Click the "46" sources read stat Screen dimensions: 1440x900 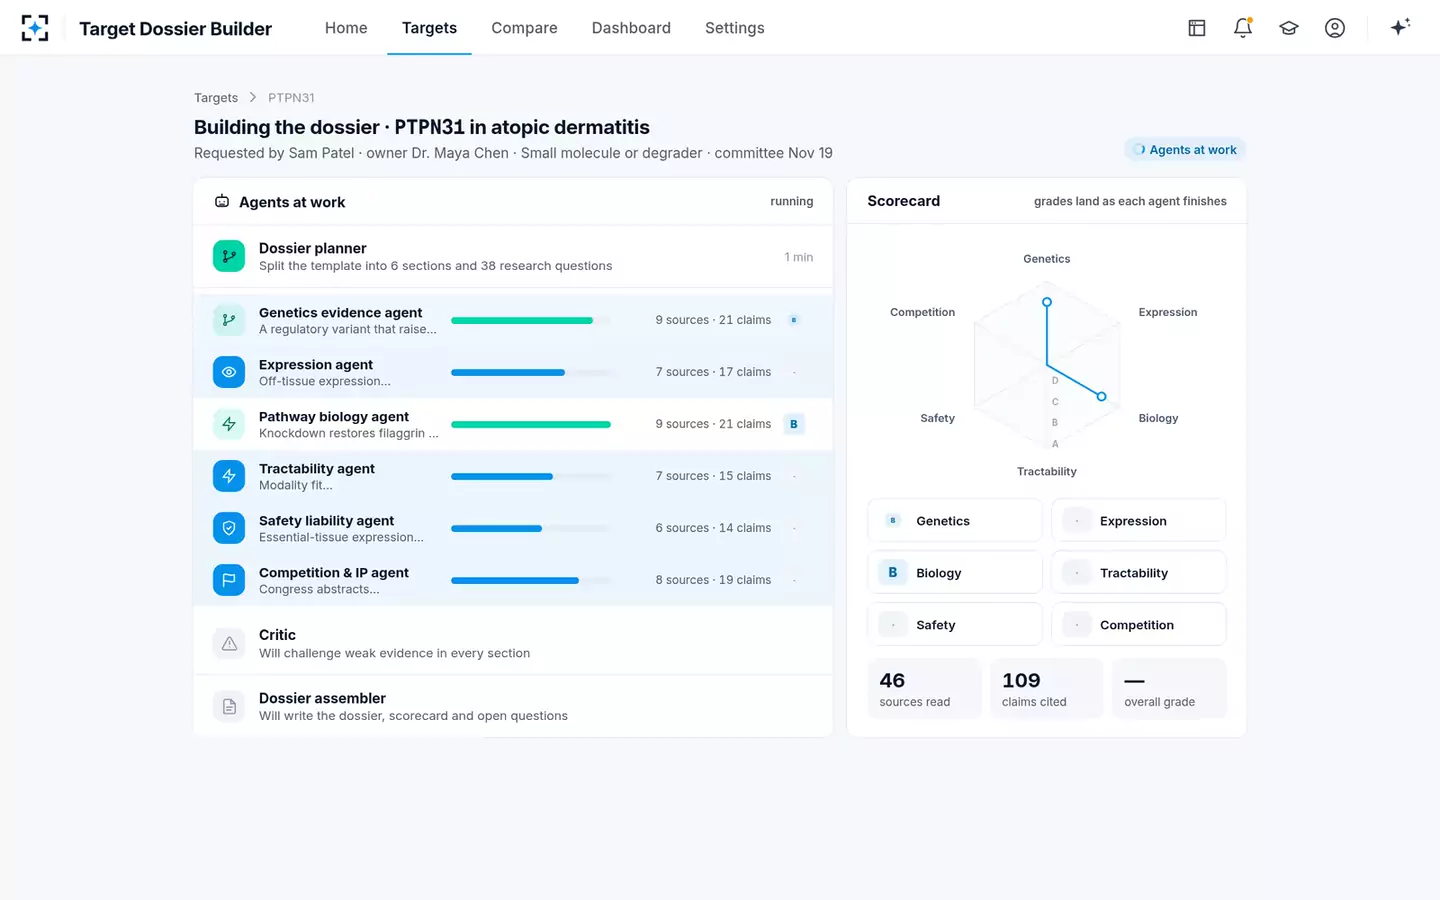925,688
